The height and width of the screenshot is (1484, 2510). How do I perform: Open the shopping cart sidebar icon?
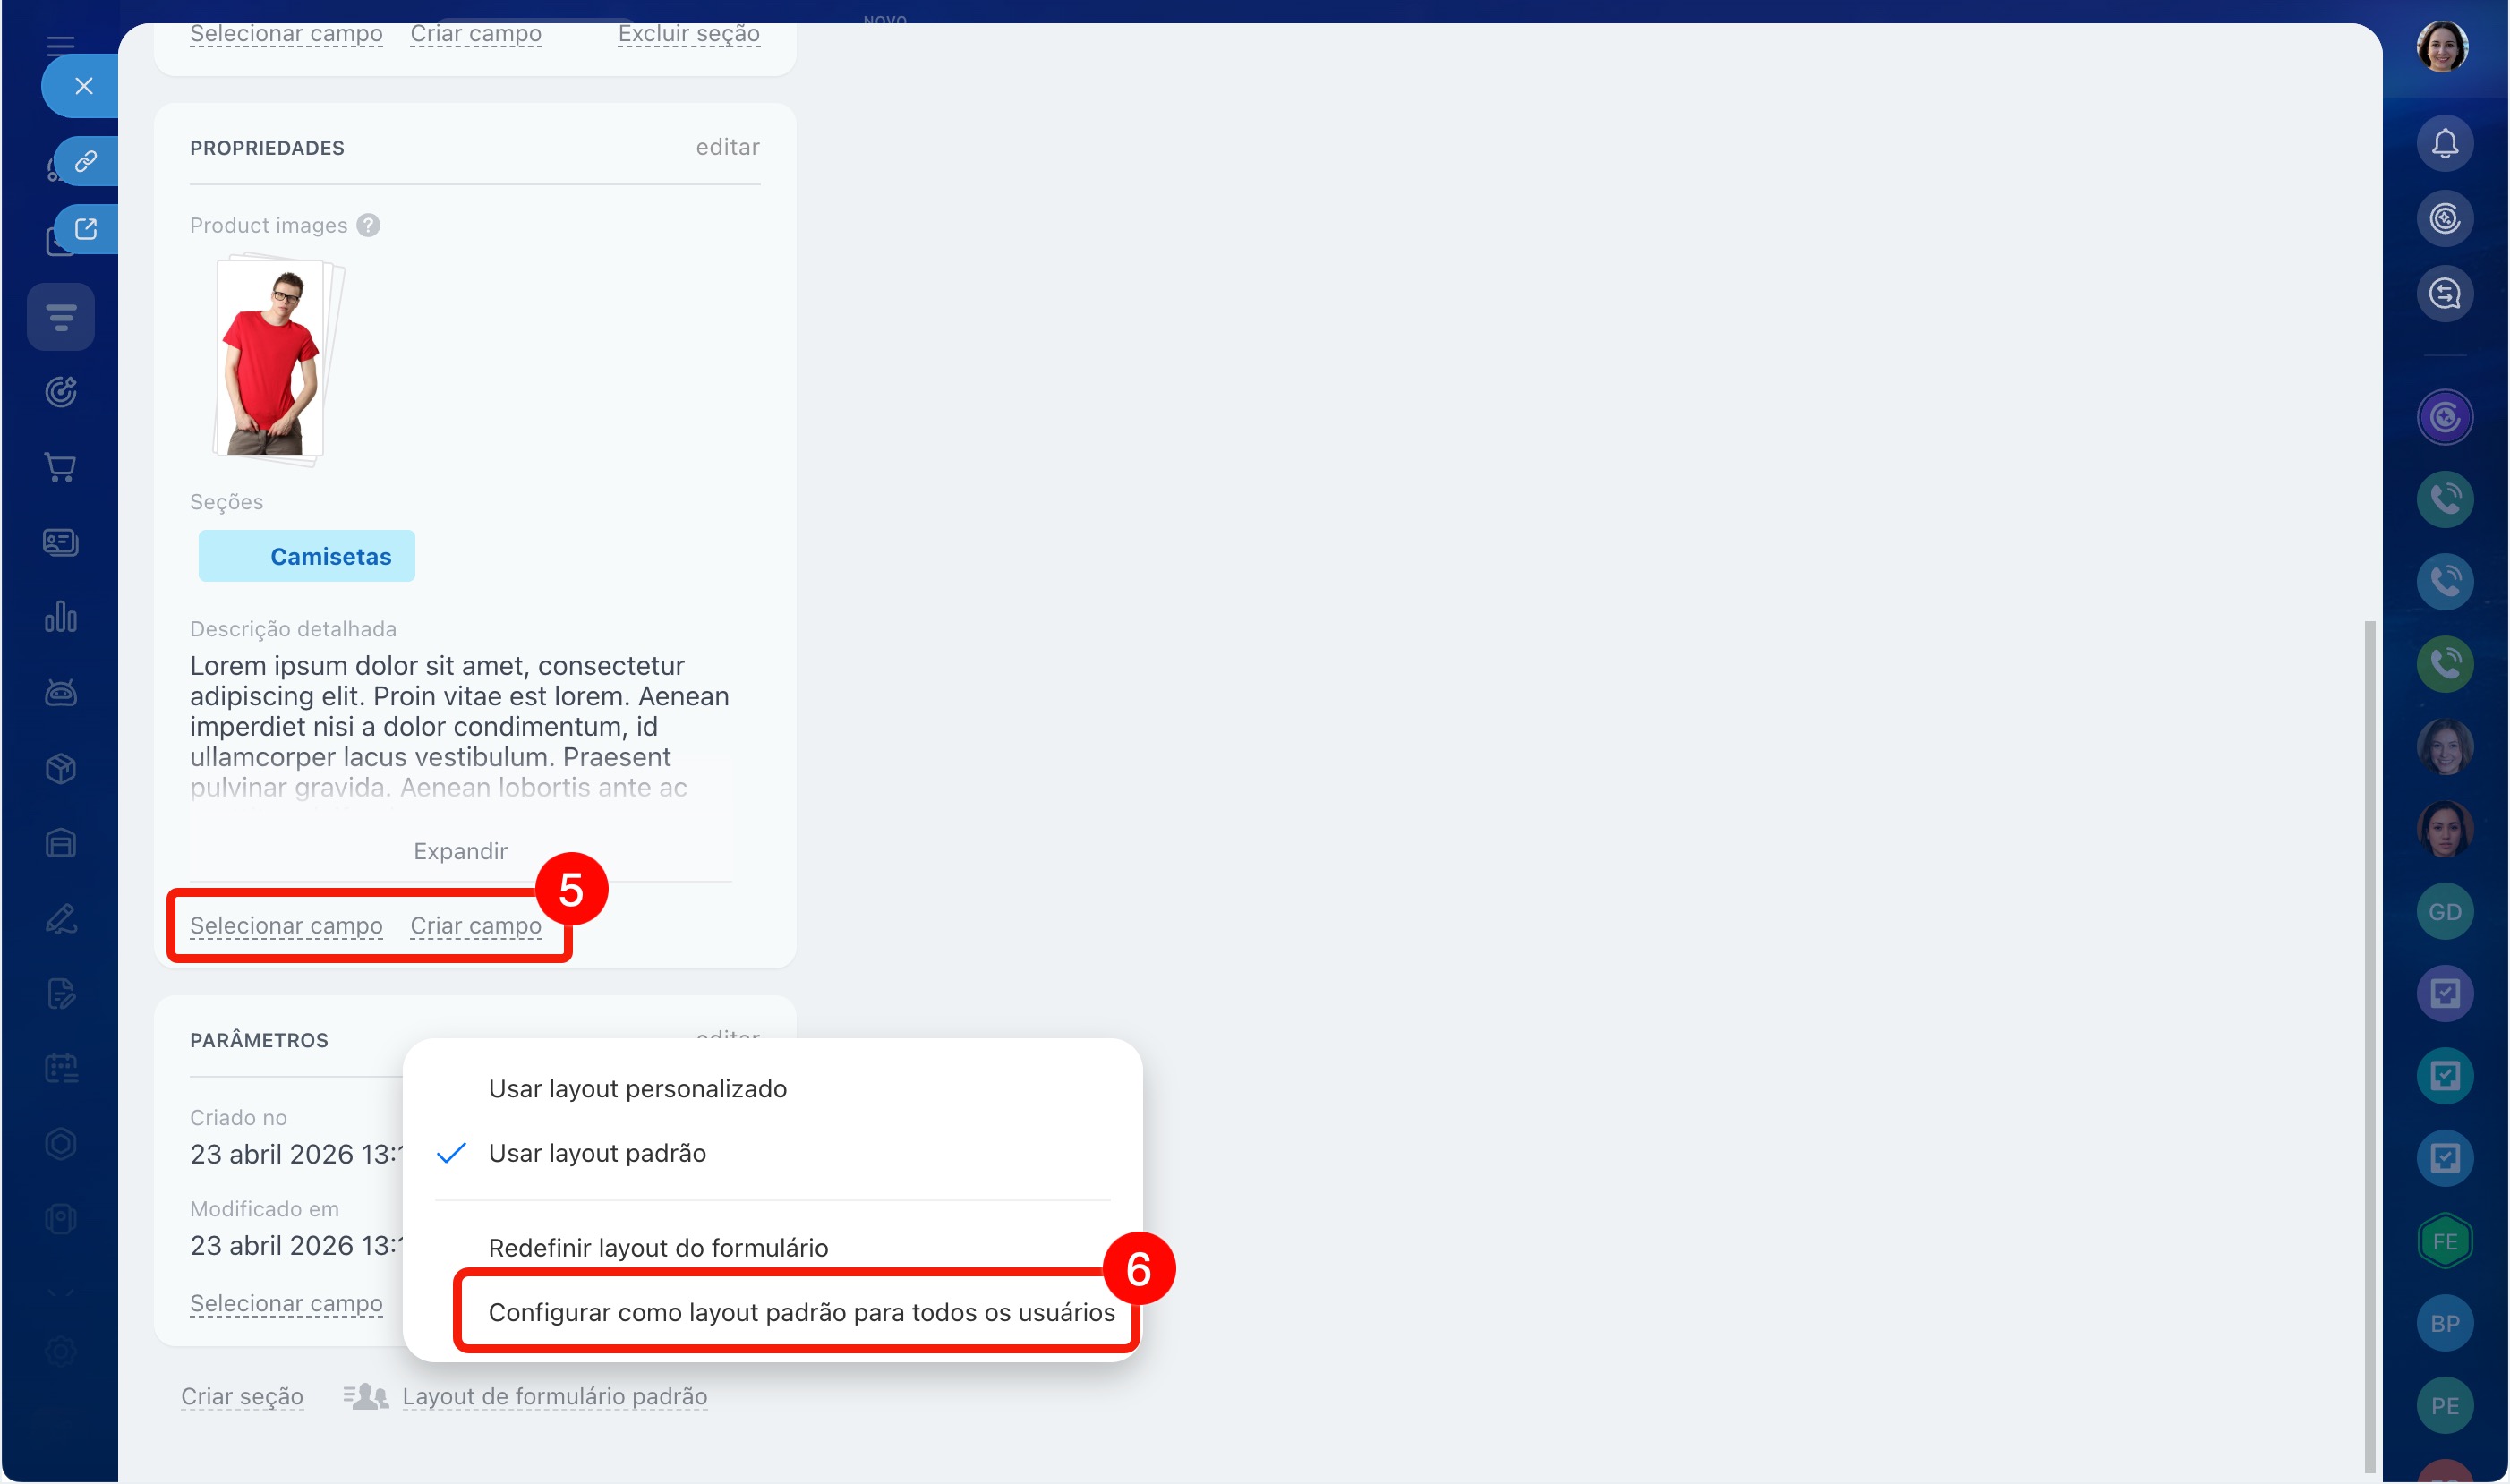click(61, 467)
